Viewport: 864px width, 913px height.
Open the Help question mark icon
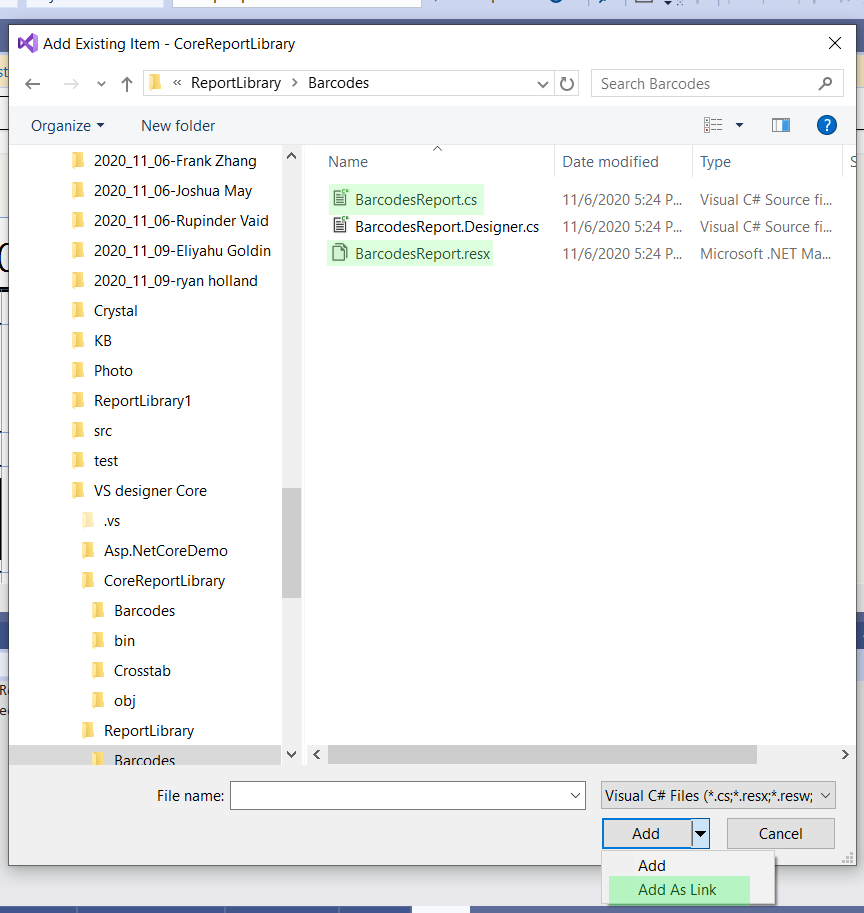(827, 125)
